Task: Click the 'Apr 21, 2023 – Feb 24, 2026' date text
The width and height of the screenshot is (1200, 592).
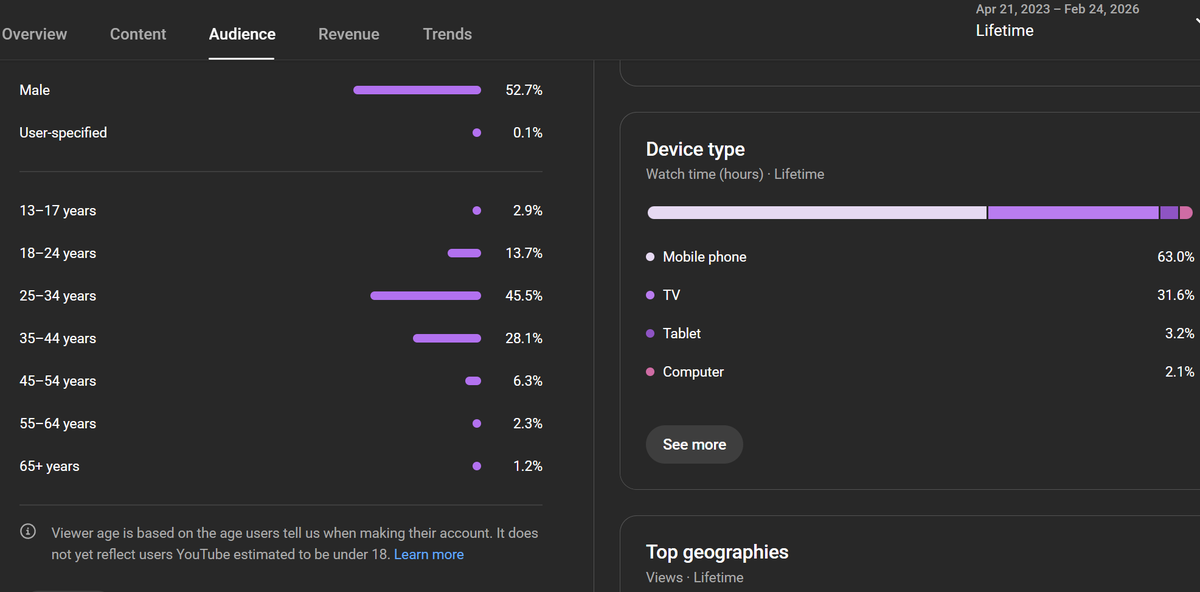Action: [x=1057, y=9]
